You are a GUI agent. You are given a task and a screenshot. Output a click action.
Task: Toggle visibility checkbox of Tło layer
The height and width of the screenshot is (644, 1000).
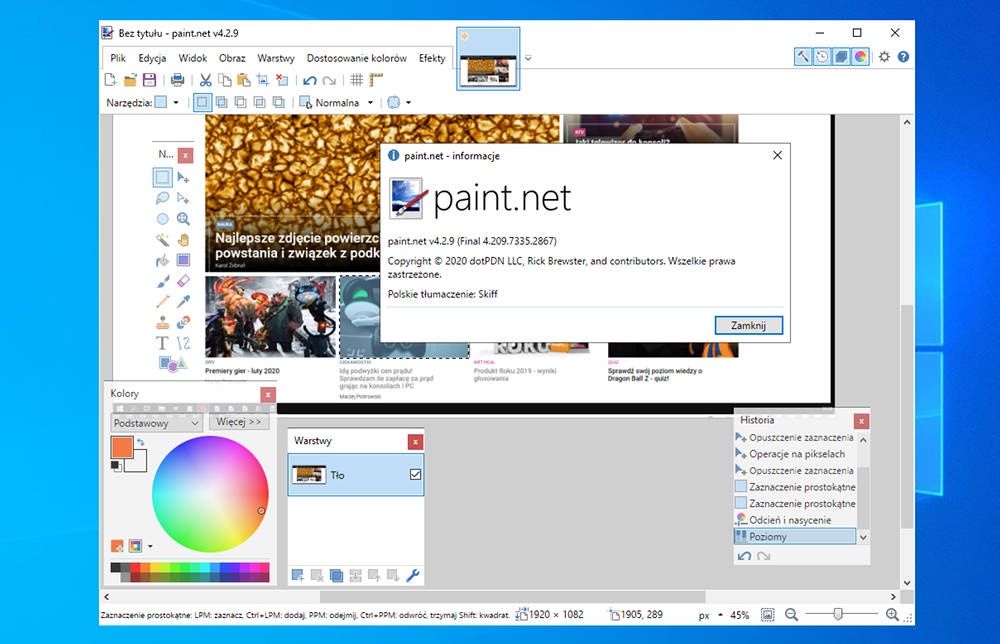[415, 474]
